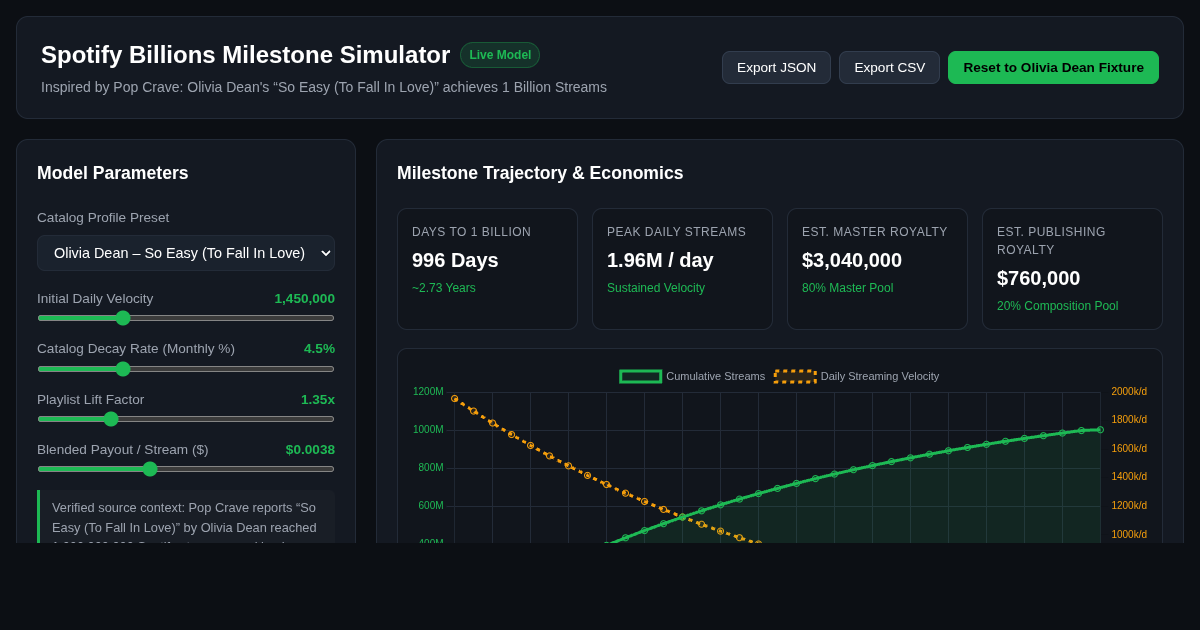Image resolution: width=1200 pixels, height=630 pixels.
Task: Click the 1,450,000 velocity value
Action: coord(304,298)
